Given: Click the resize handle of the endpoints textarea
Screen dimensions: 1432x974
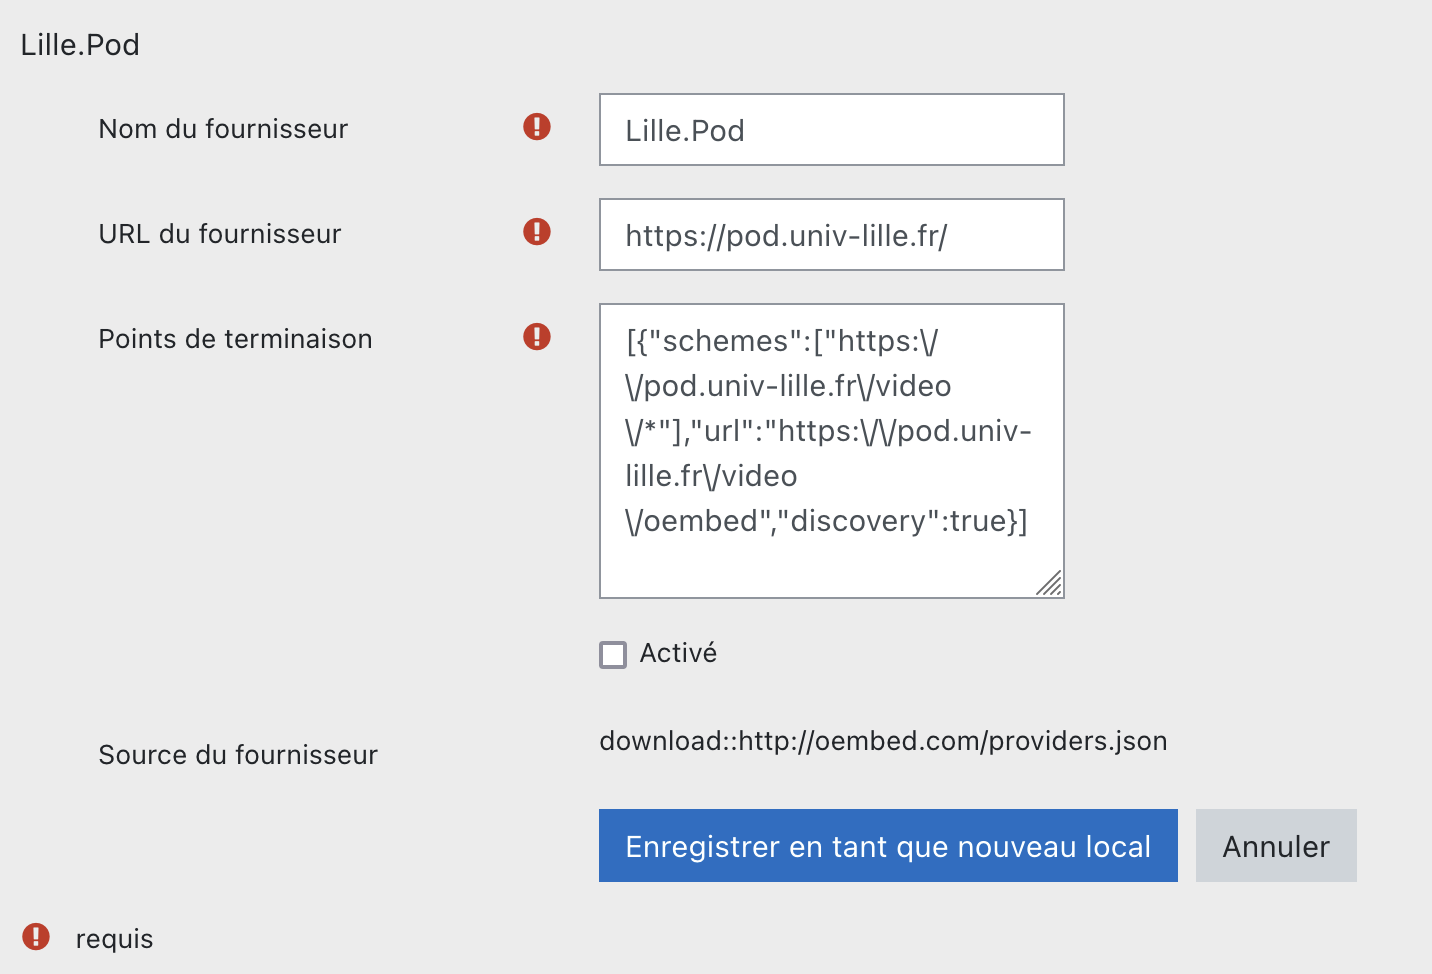Looking at the screenshot, I should tap(1049, 583).
